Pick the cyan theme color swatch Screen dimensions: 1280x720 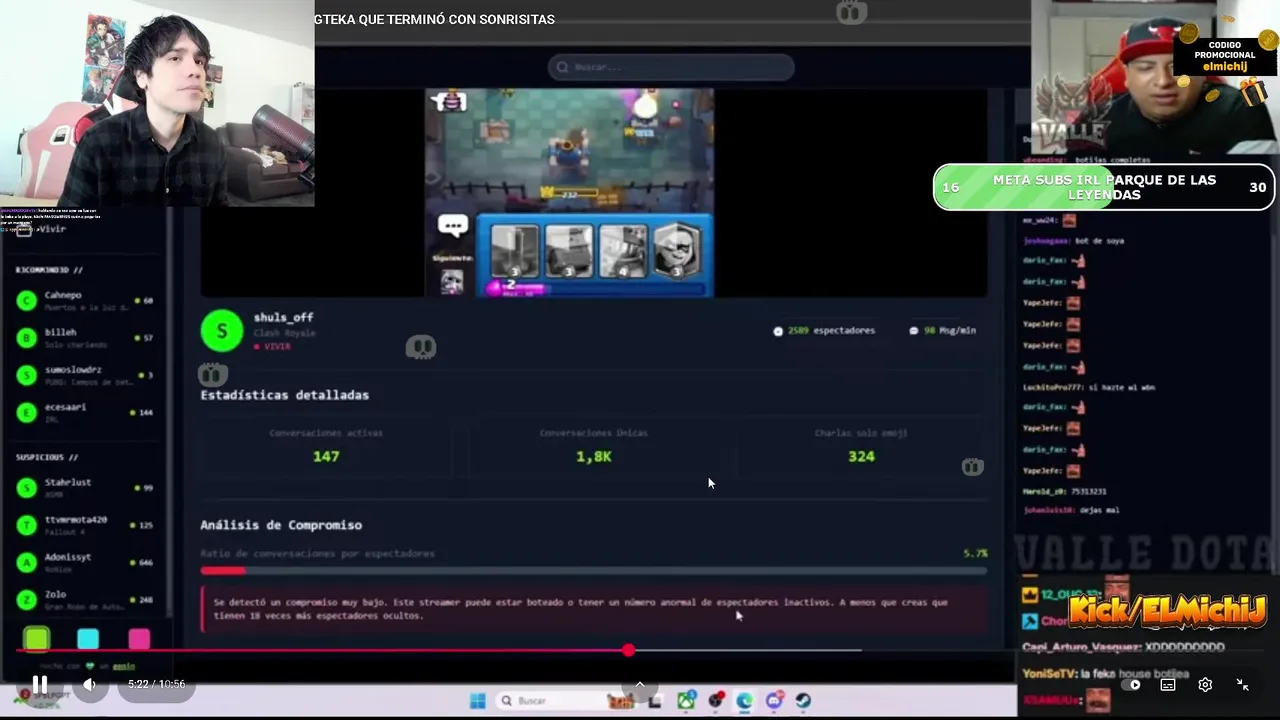click(88, 639)
